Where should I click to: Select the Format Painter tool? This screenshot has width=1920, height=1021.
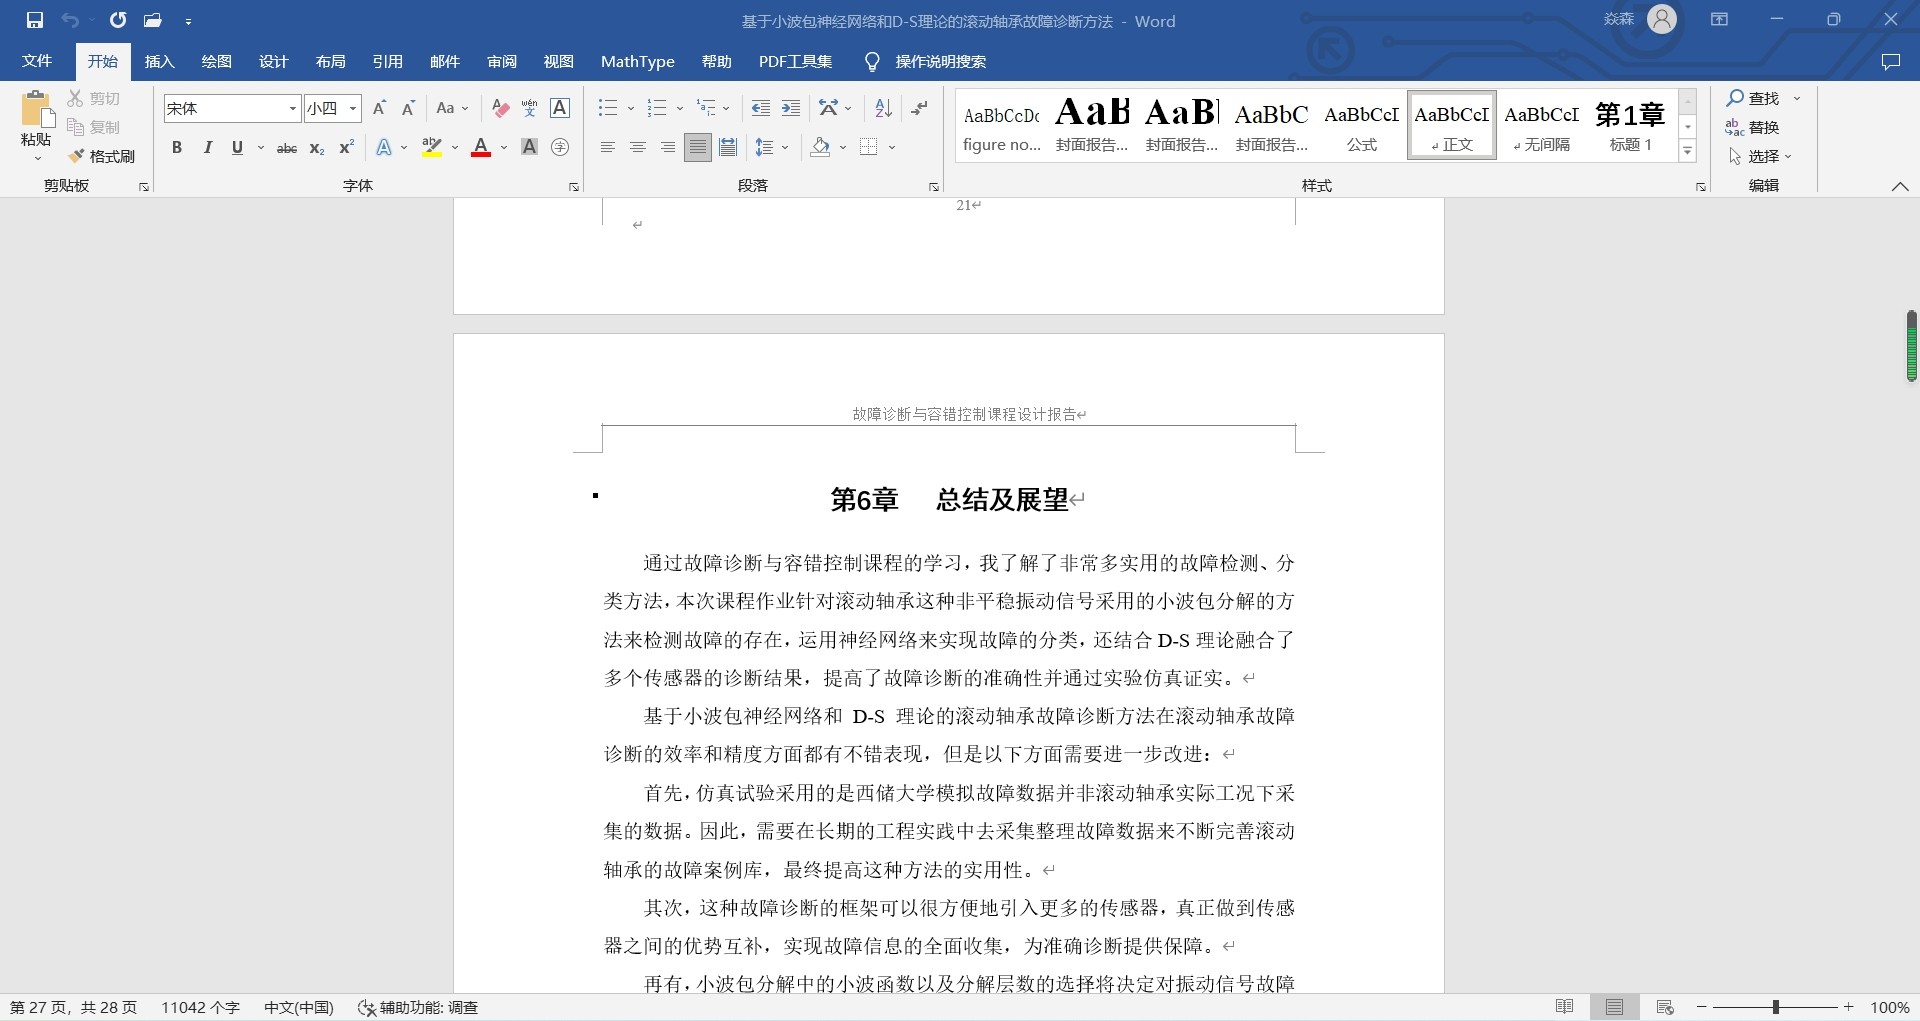point(101,156)
